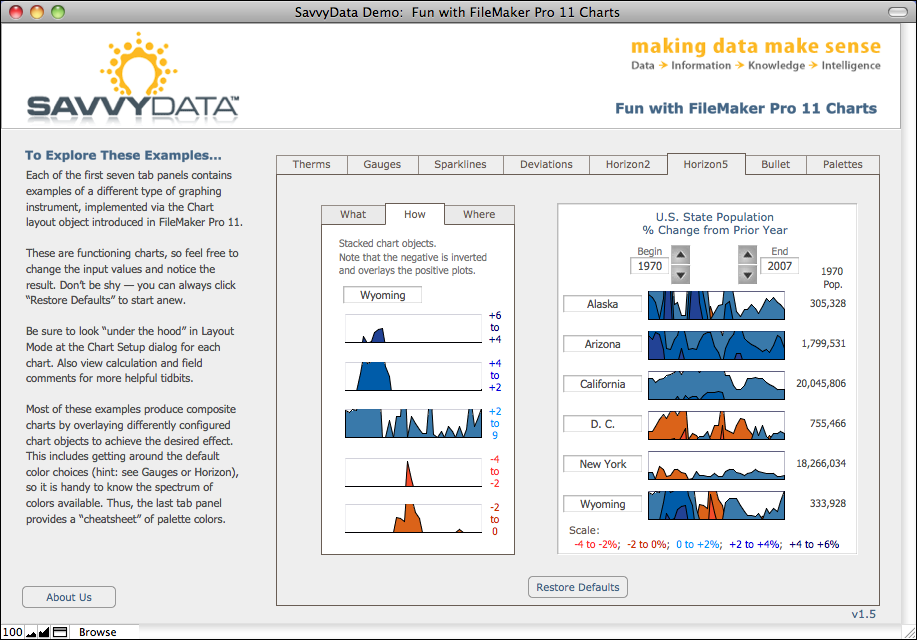
Task: Click the Alaska state field
Action: tap(602, 304)
